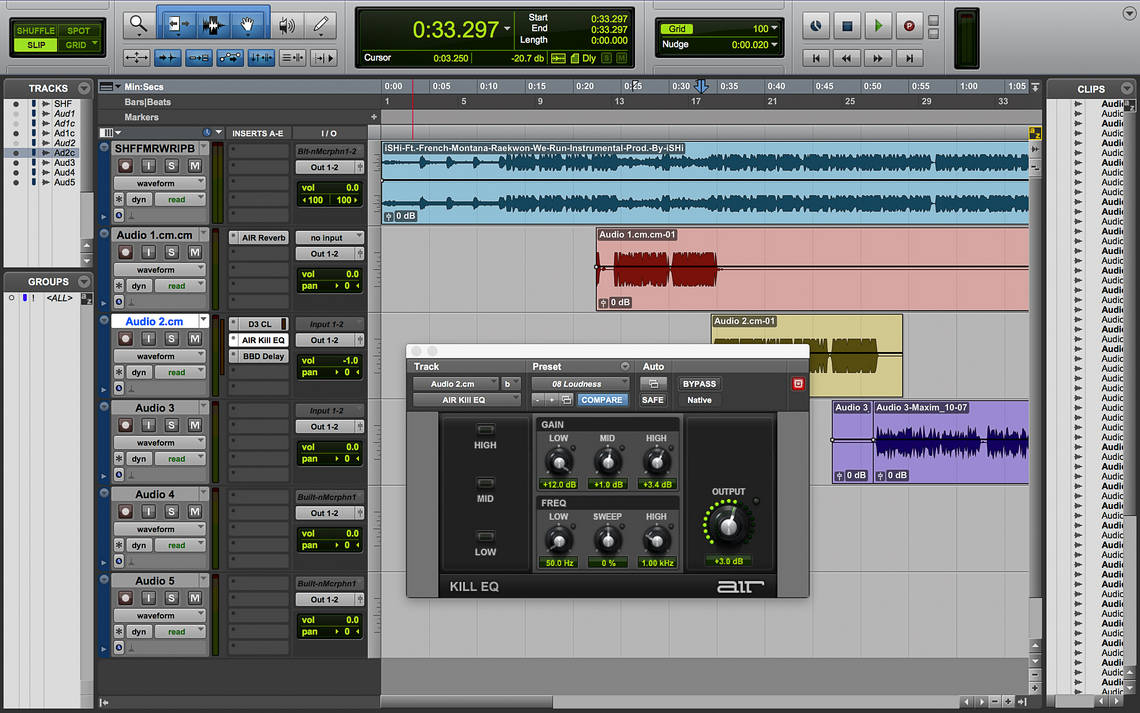Open the Groups list menu
This screenshot has width=1140, height=713.
coord(84,281)
